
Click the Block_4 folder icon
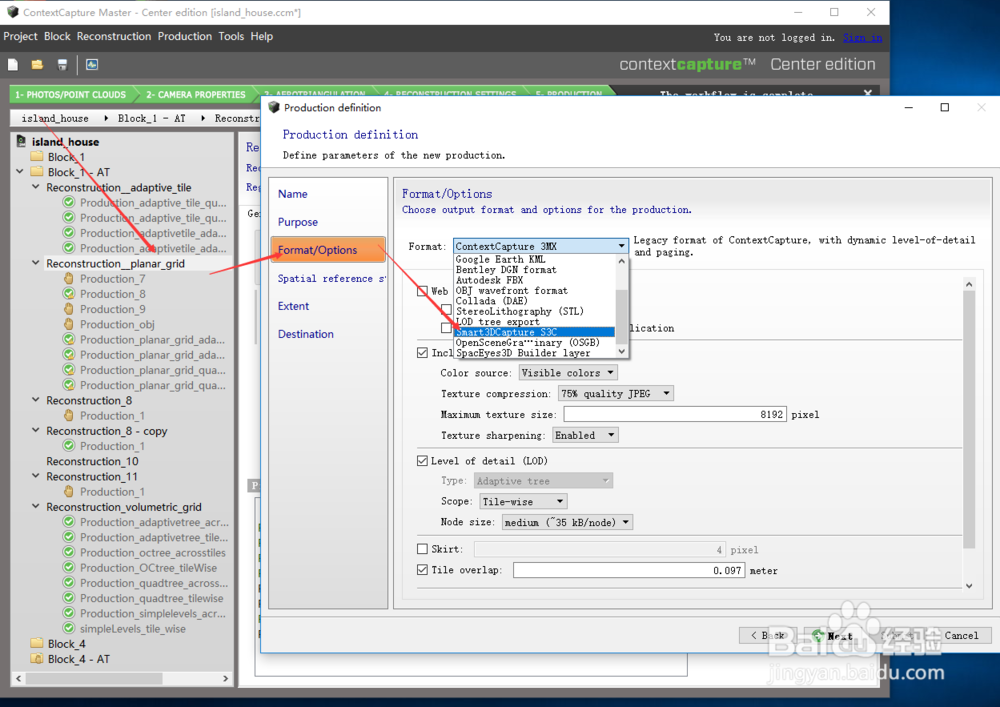coord(37,643)
